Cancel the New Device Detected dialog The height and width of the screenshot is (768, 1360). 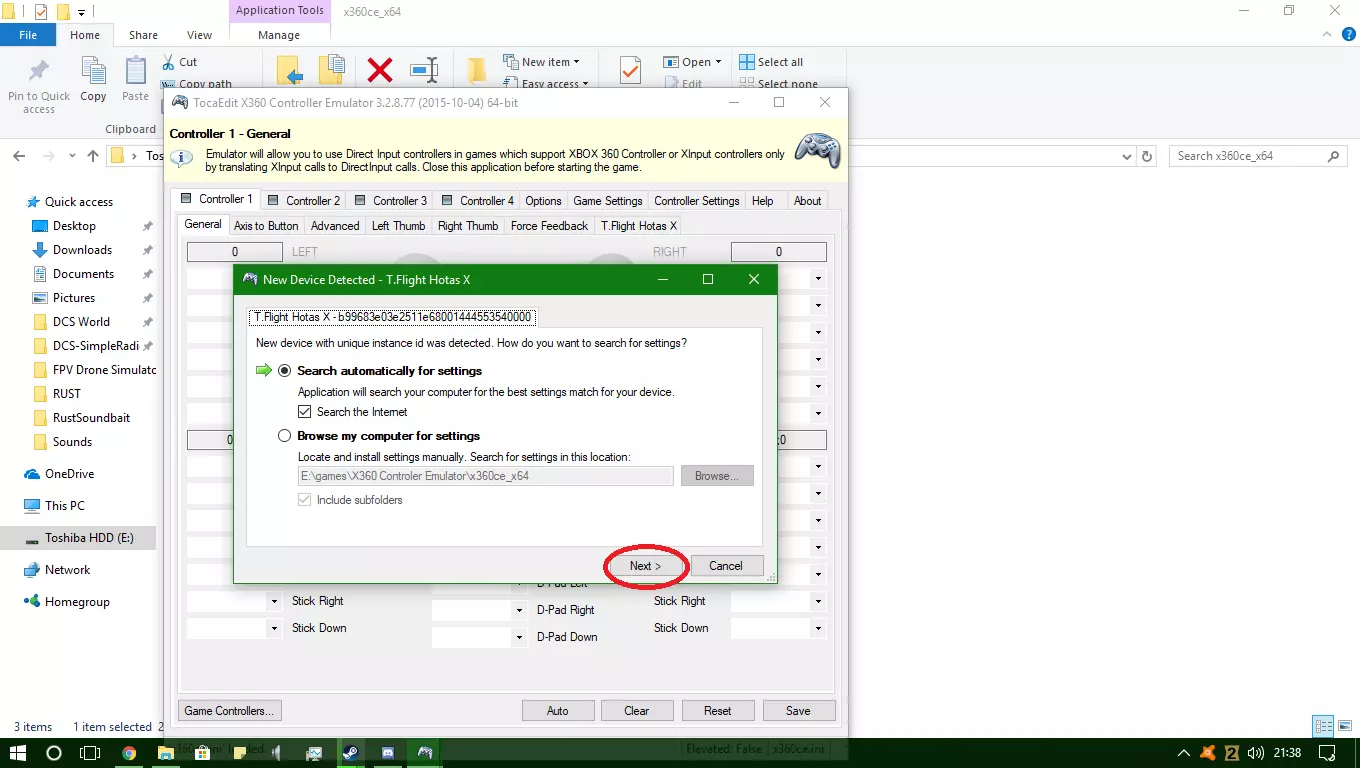726,566
